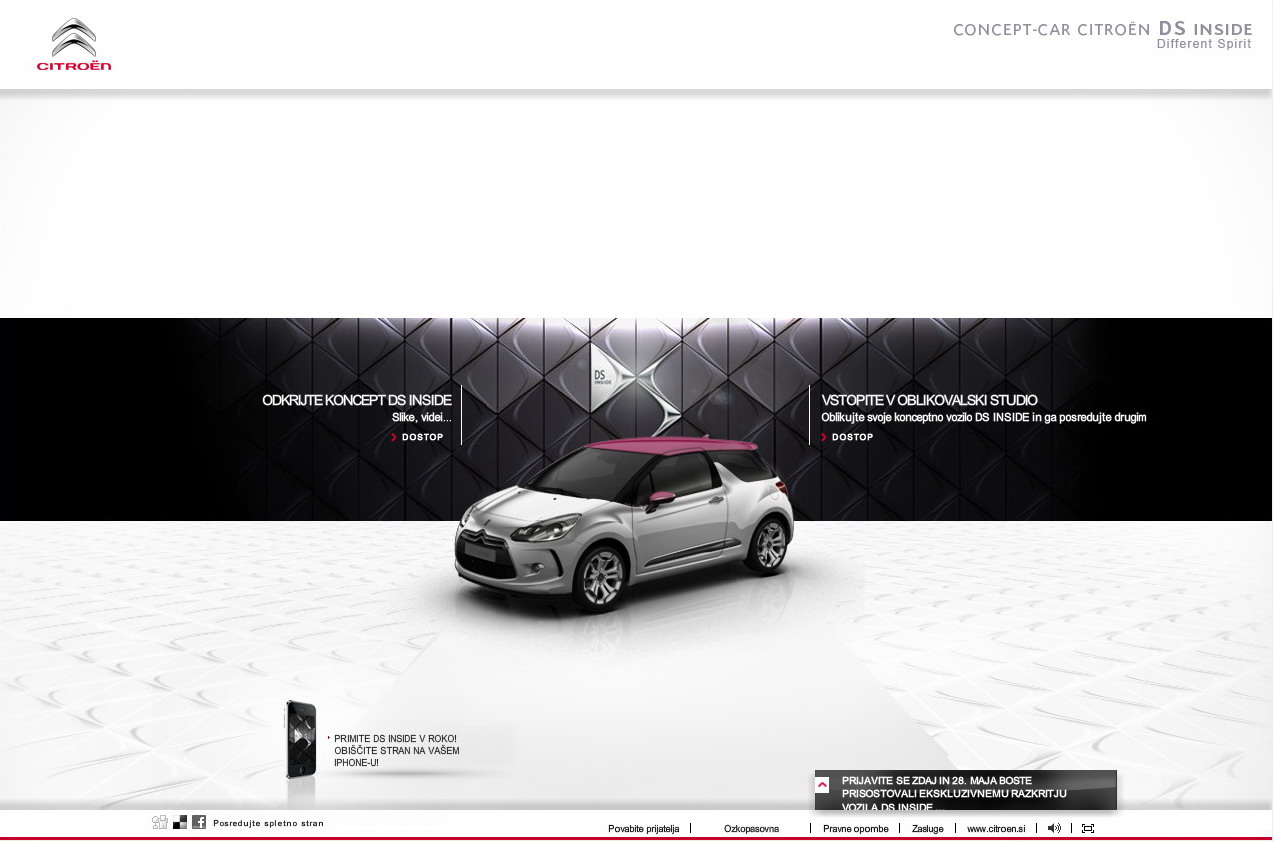The height and width of the screenshot is (842, 1274).
Task: Click the "Slike, videi..." text
Action: [421, 418]
